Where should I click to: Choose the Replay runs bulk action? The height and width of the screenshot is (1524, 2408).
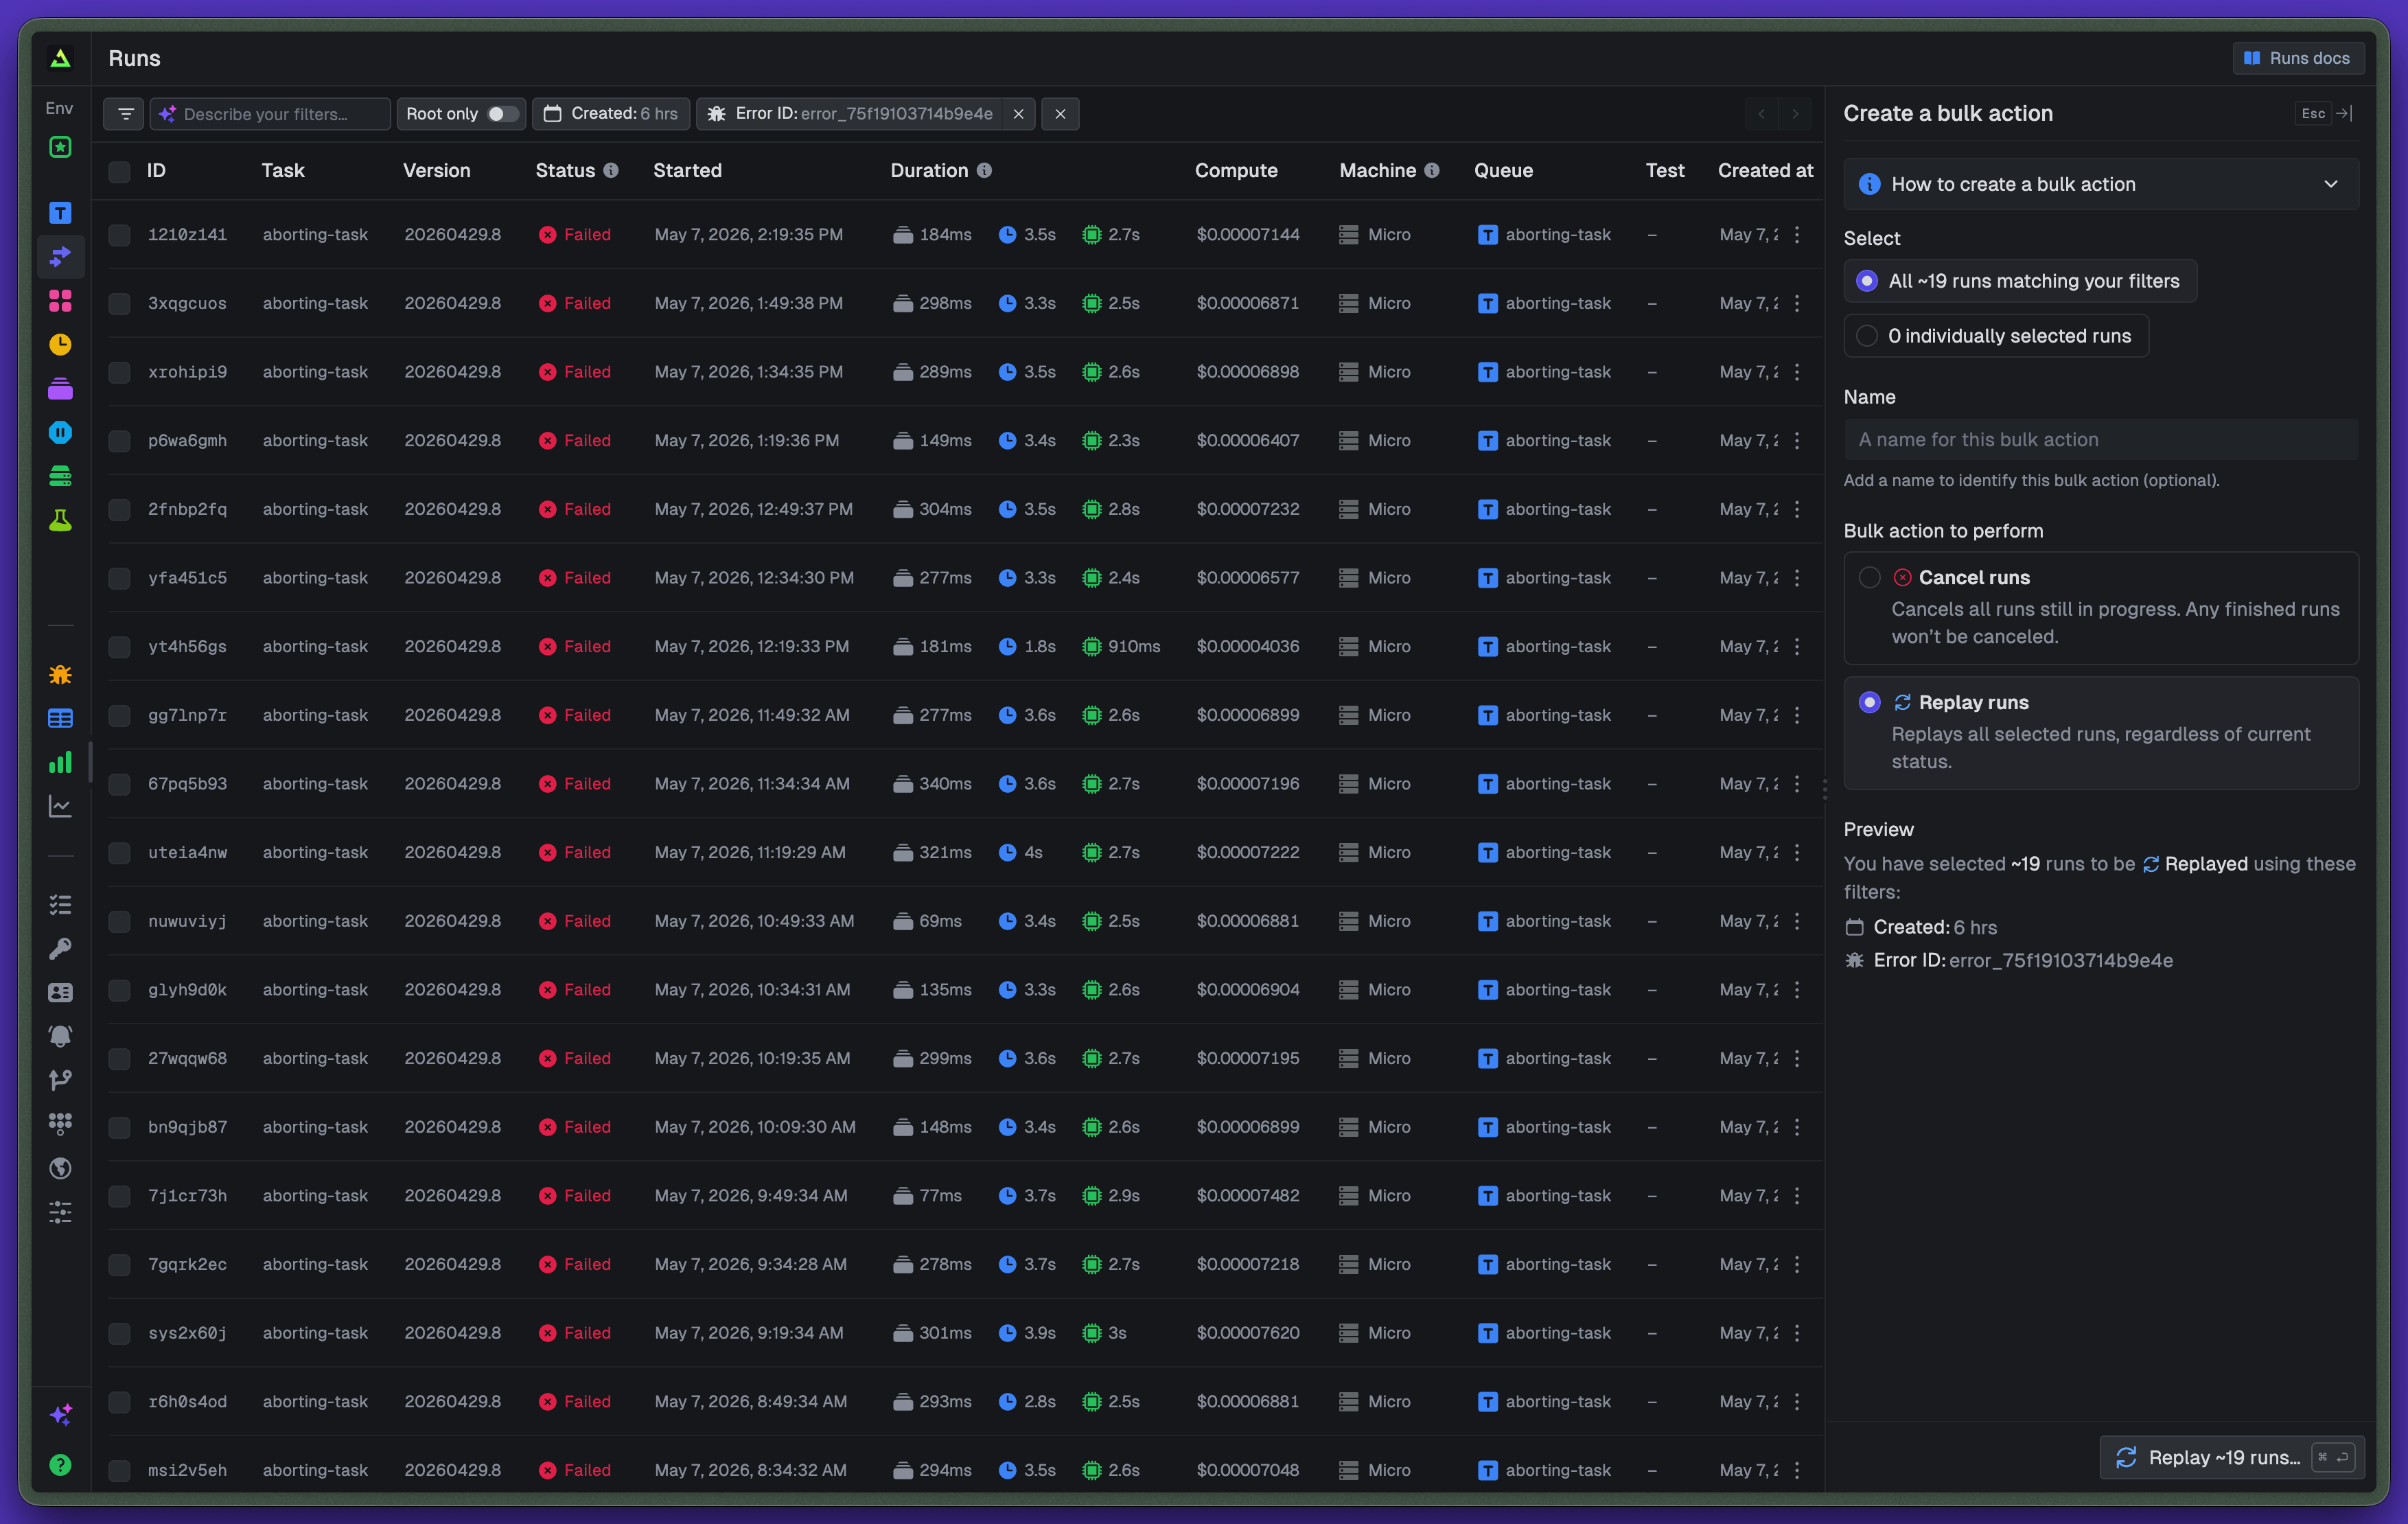[x=2101, y=732]
